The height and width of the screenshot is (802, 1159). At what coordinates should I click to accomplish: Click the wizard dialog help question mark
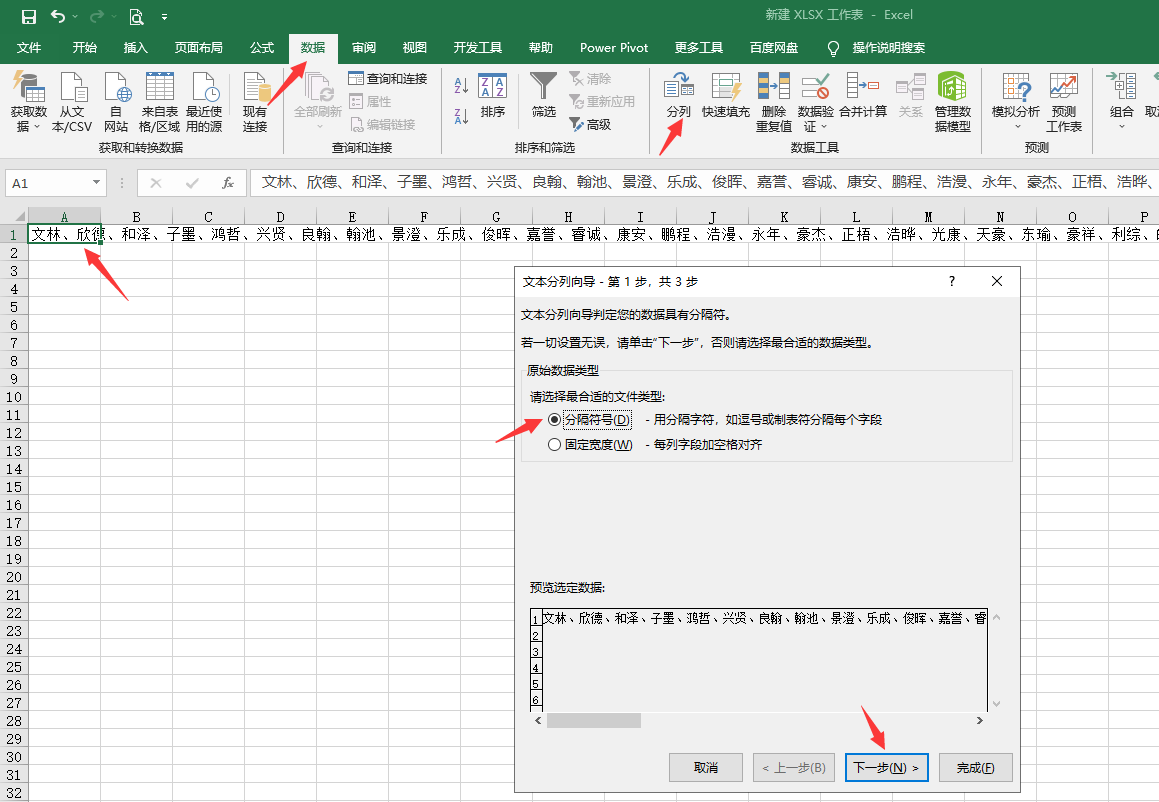click(951, 281)
